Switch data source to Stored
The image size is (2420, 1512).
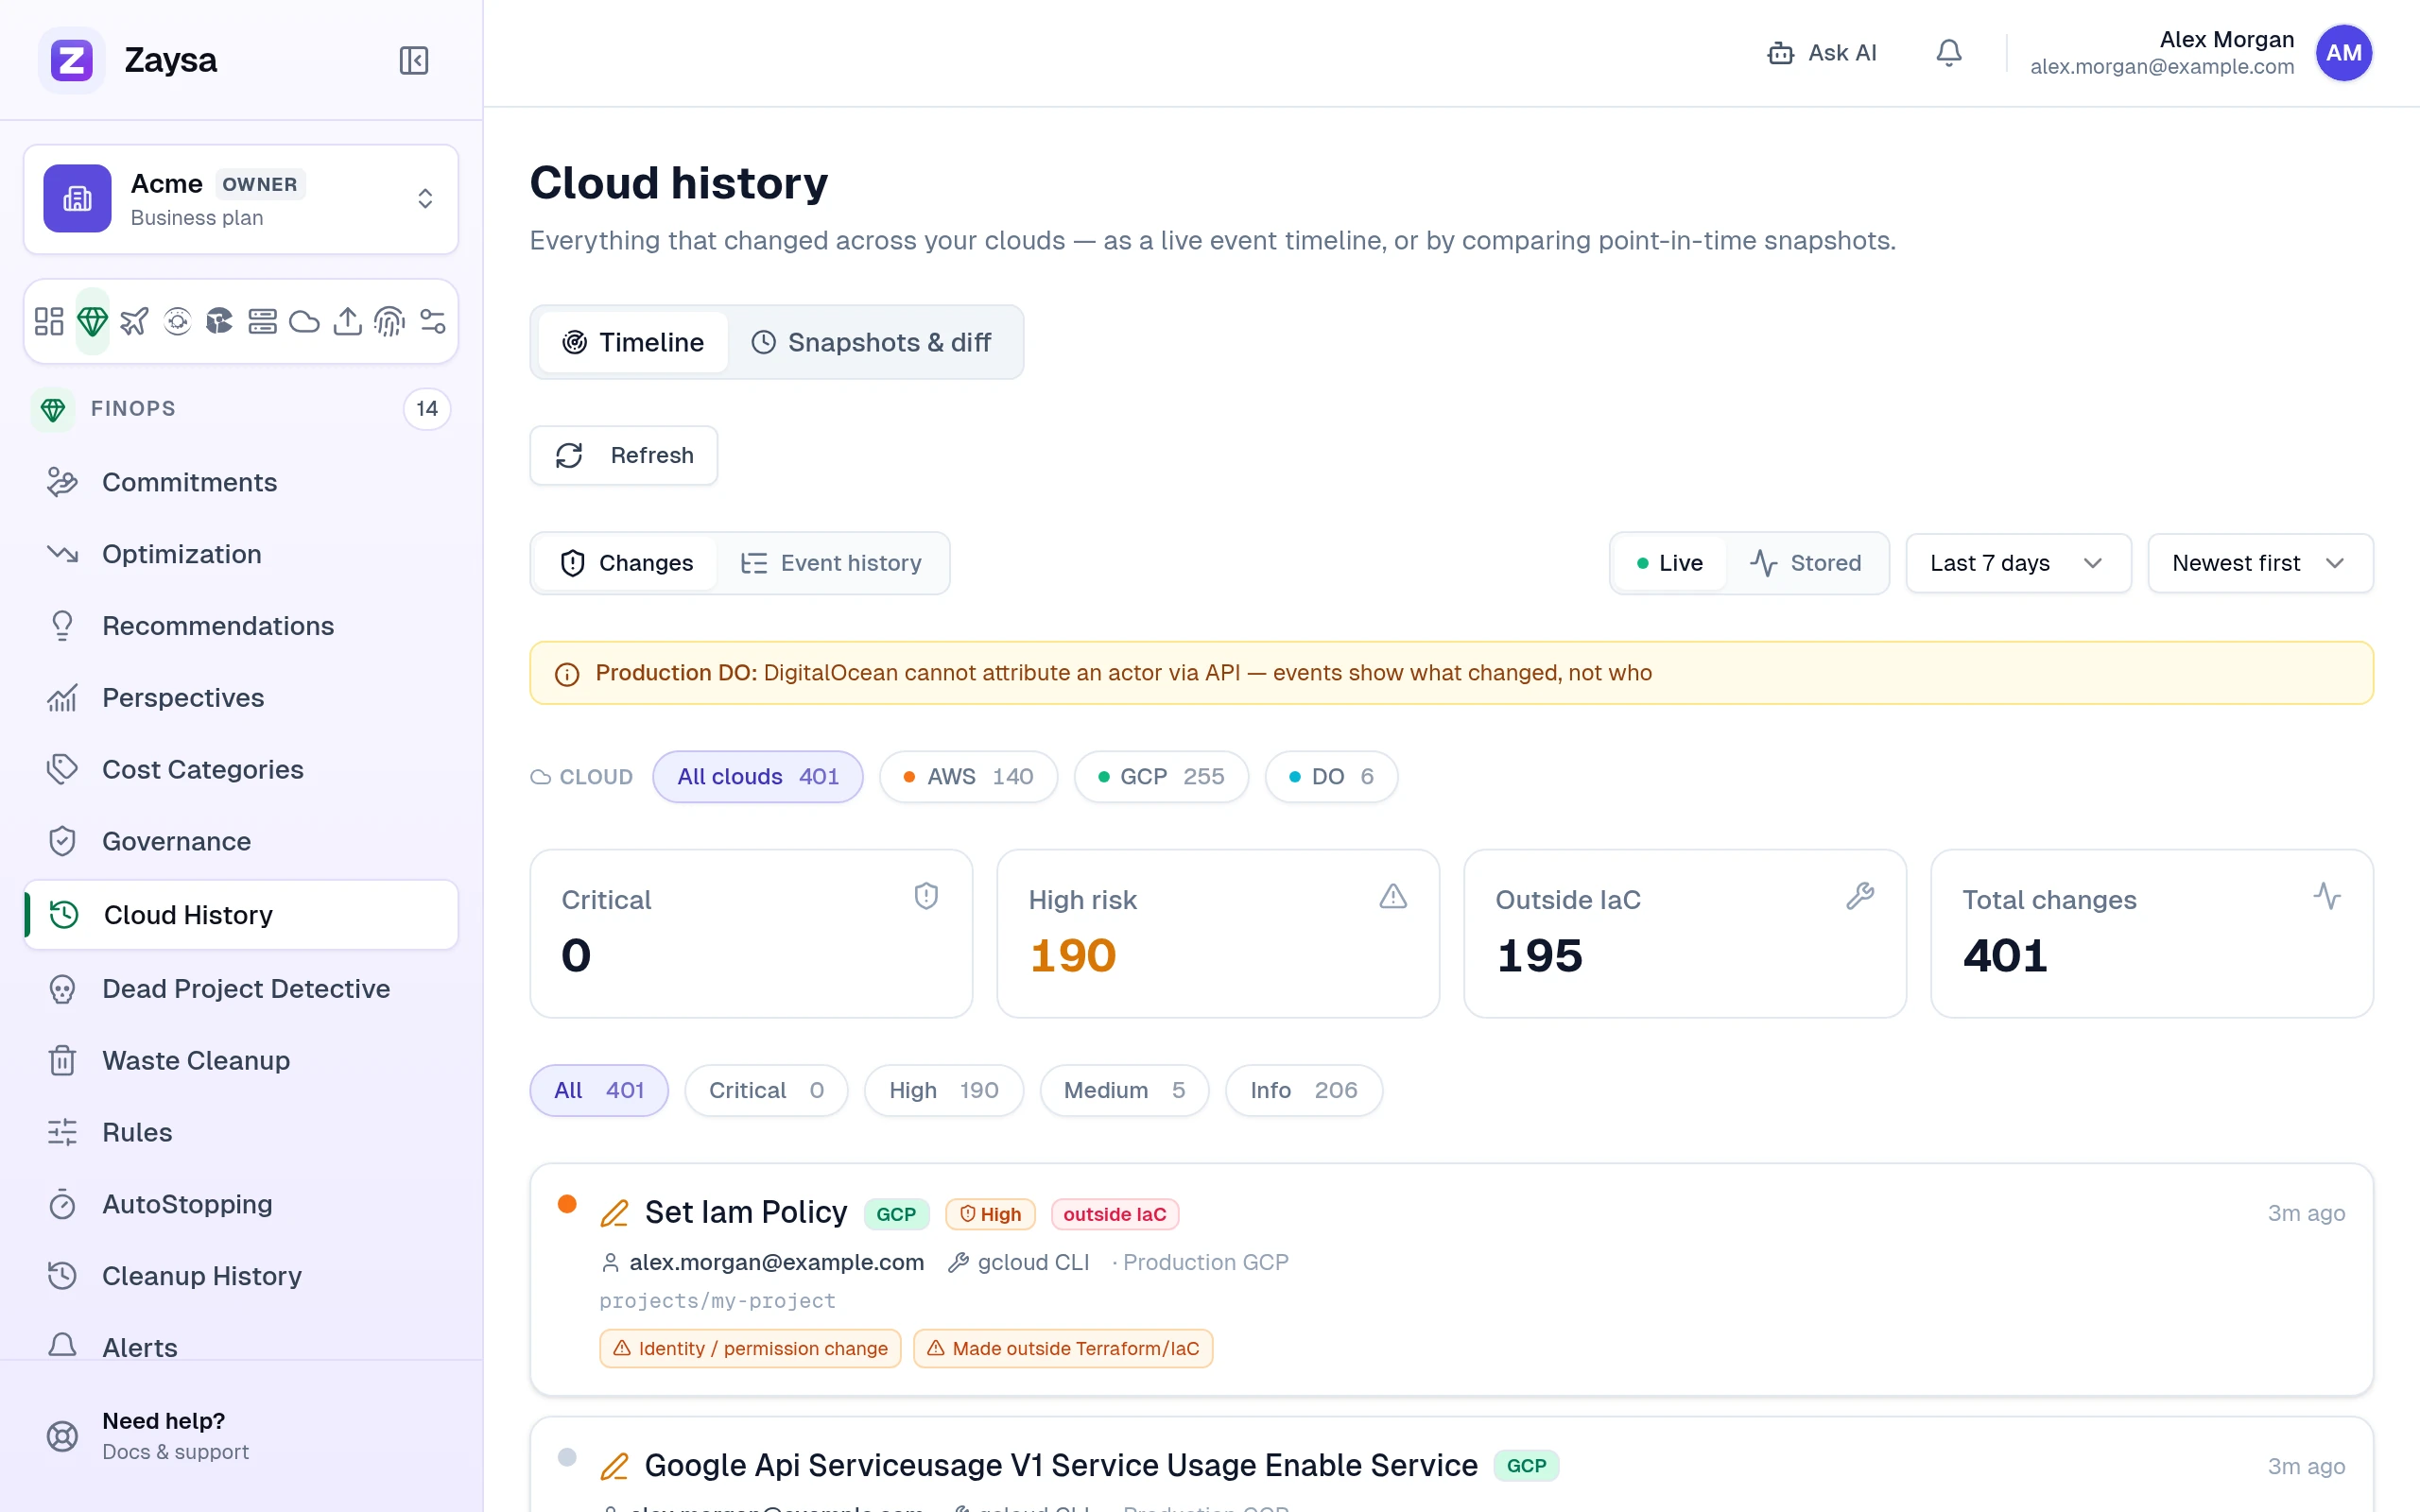pos(1806,563)
